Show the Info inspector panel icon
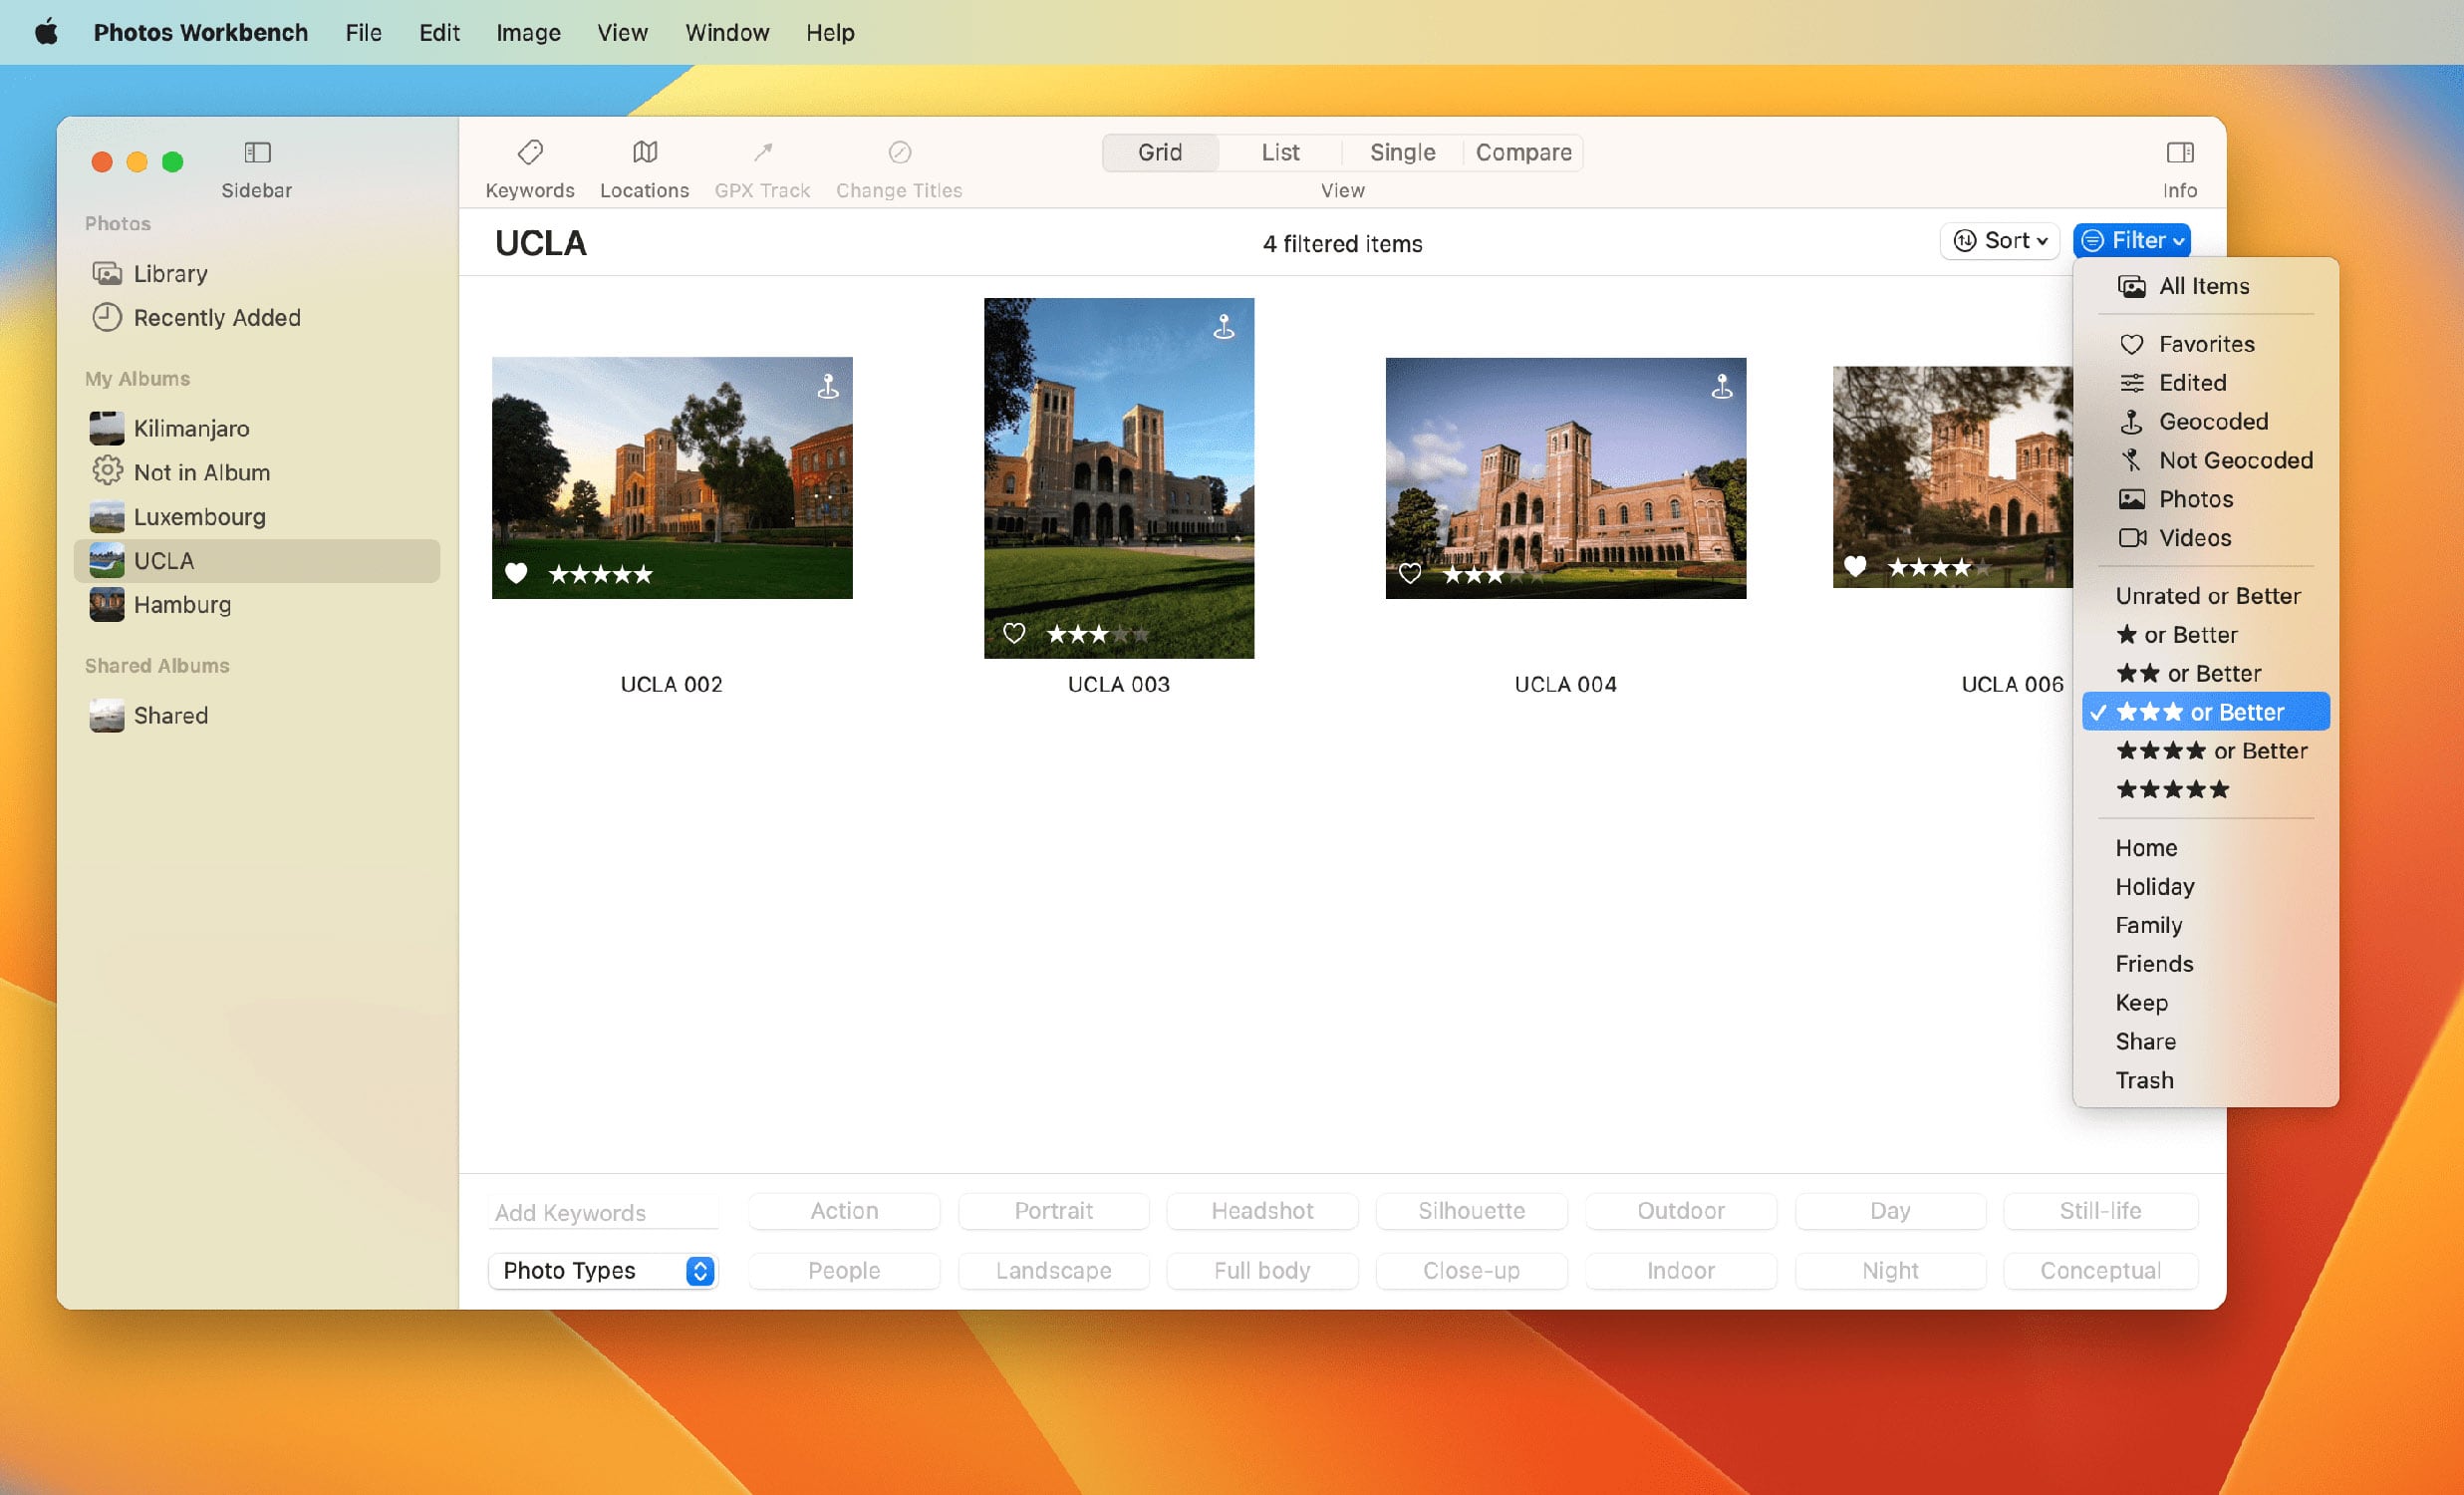 pos(2179,152)
